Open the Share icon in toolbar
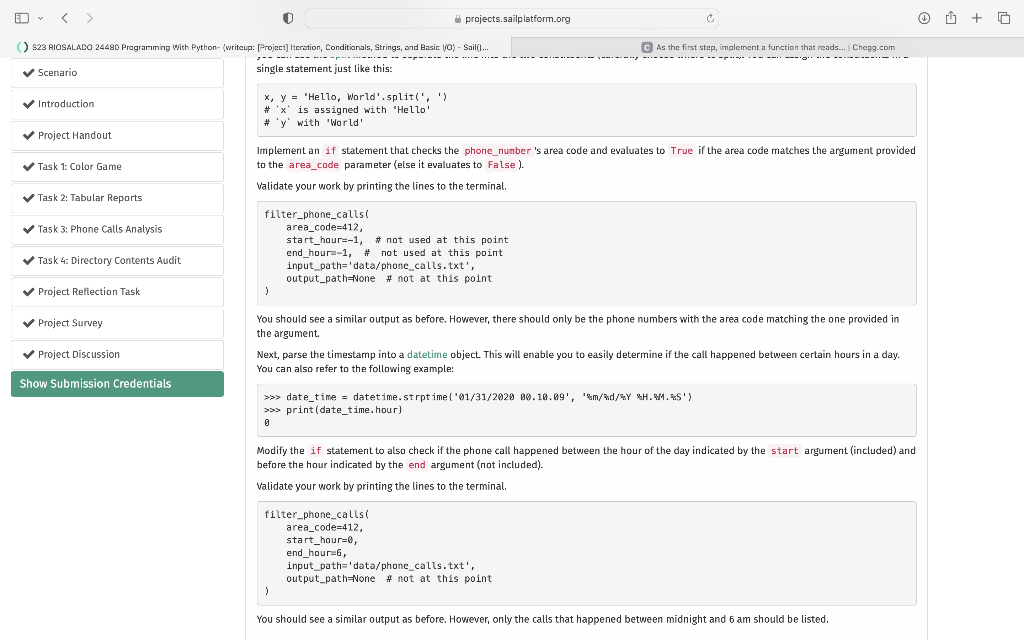 coord(951,18)
